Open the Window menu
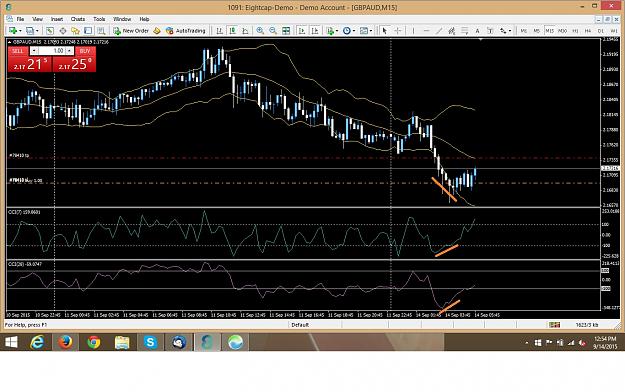Image resolution: width=625 pixels, height=392 pixels. pyautogui.click(x=122, y=19)
